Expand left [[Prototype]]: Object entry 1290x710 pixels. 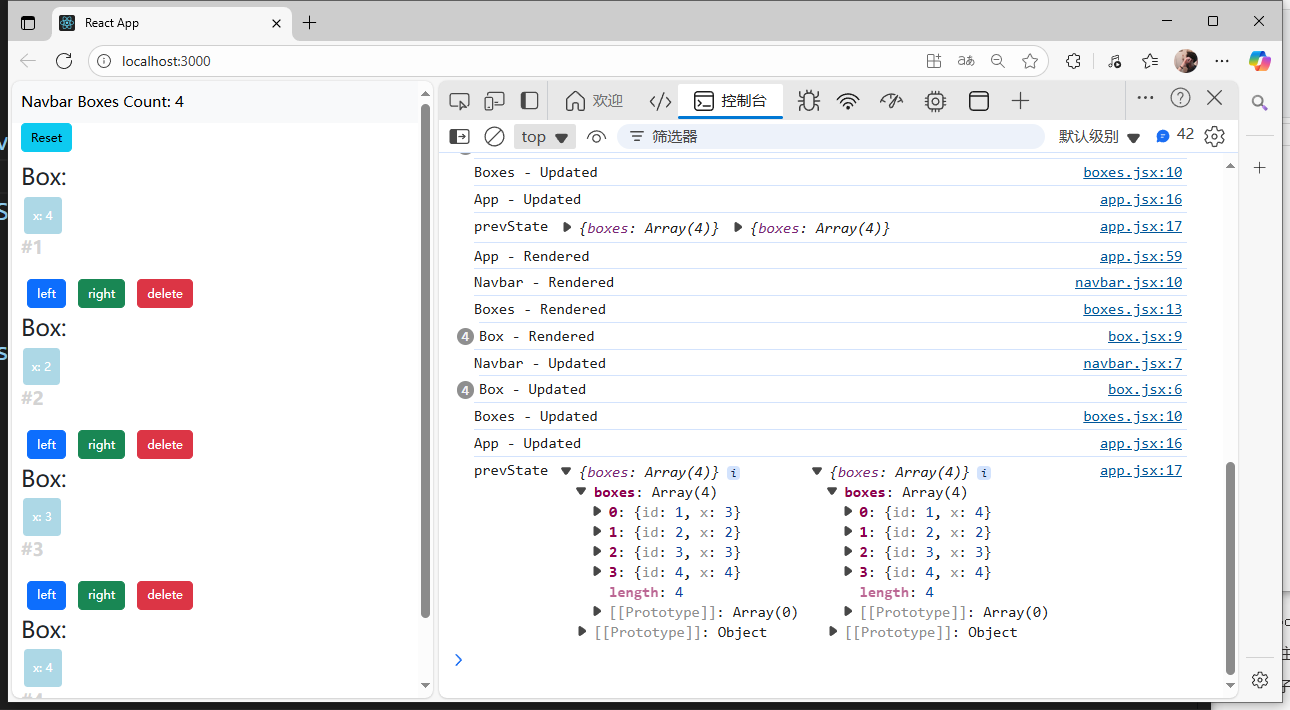pos(582,632)
